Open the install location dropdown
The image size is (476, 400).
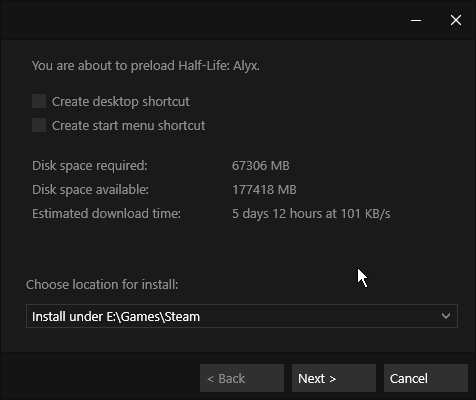pyautogui.click(x=242, y=316)
